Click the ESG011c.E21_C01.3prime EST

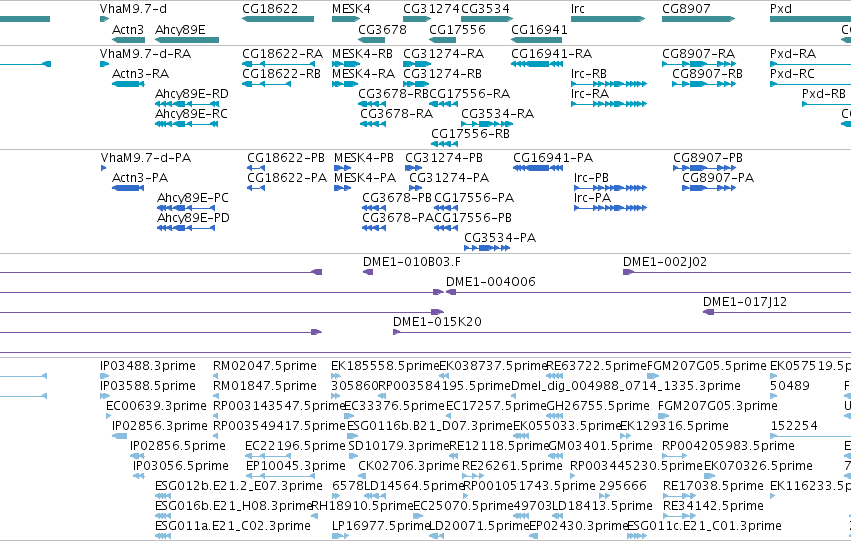[x=637, y=537]
